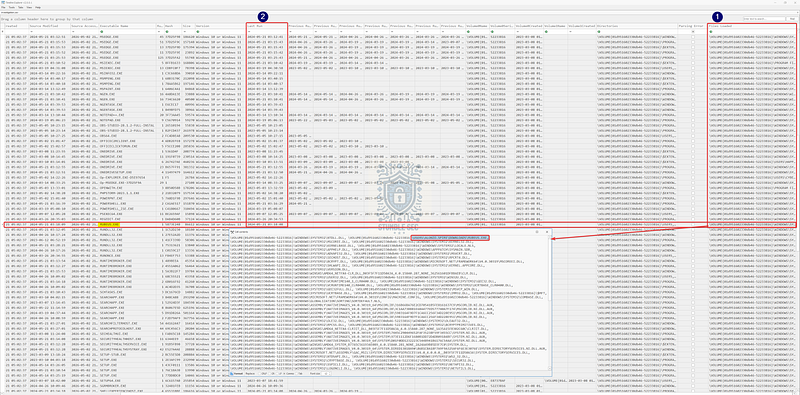Select the NOTEPAD++.EXE executable name cell
Screen dimensions: 800x395
128,115
